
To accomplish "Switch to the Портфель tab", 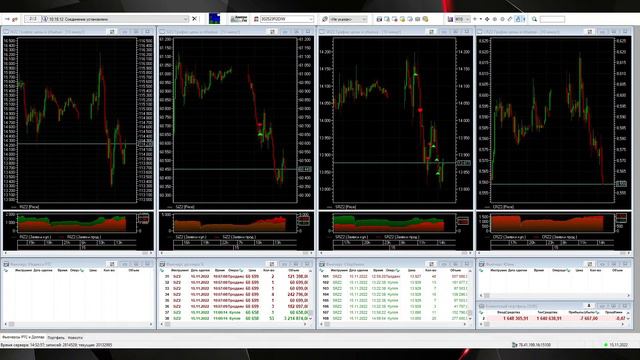I will [x=56, y=338].
